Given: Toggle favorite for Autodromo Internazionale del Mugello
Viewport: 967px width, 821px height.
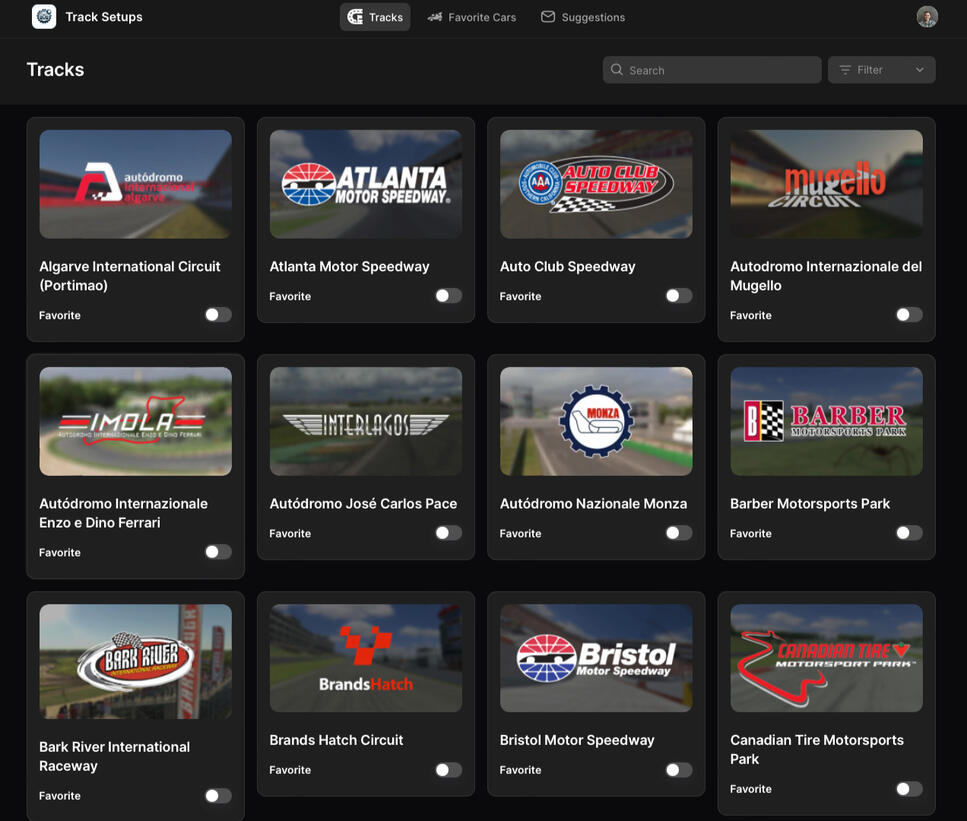Looking at the screenshot, I should [x=909, y=315].
